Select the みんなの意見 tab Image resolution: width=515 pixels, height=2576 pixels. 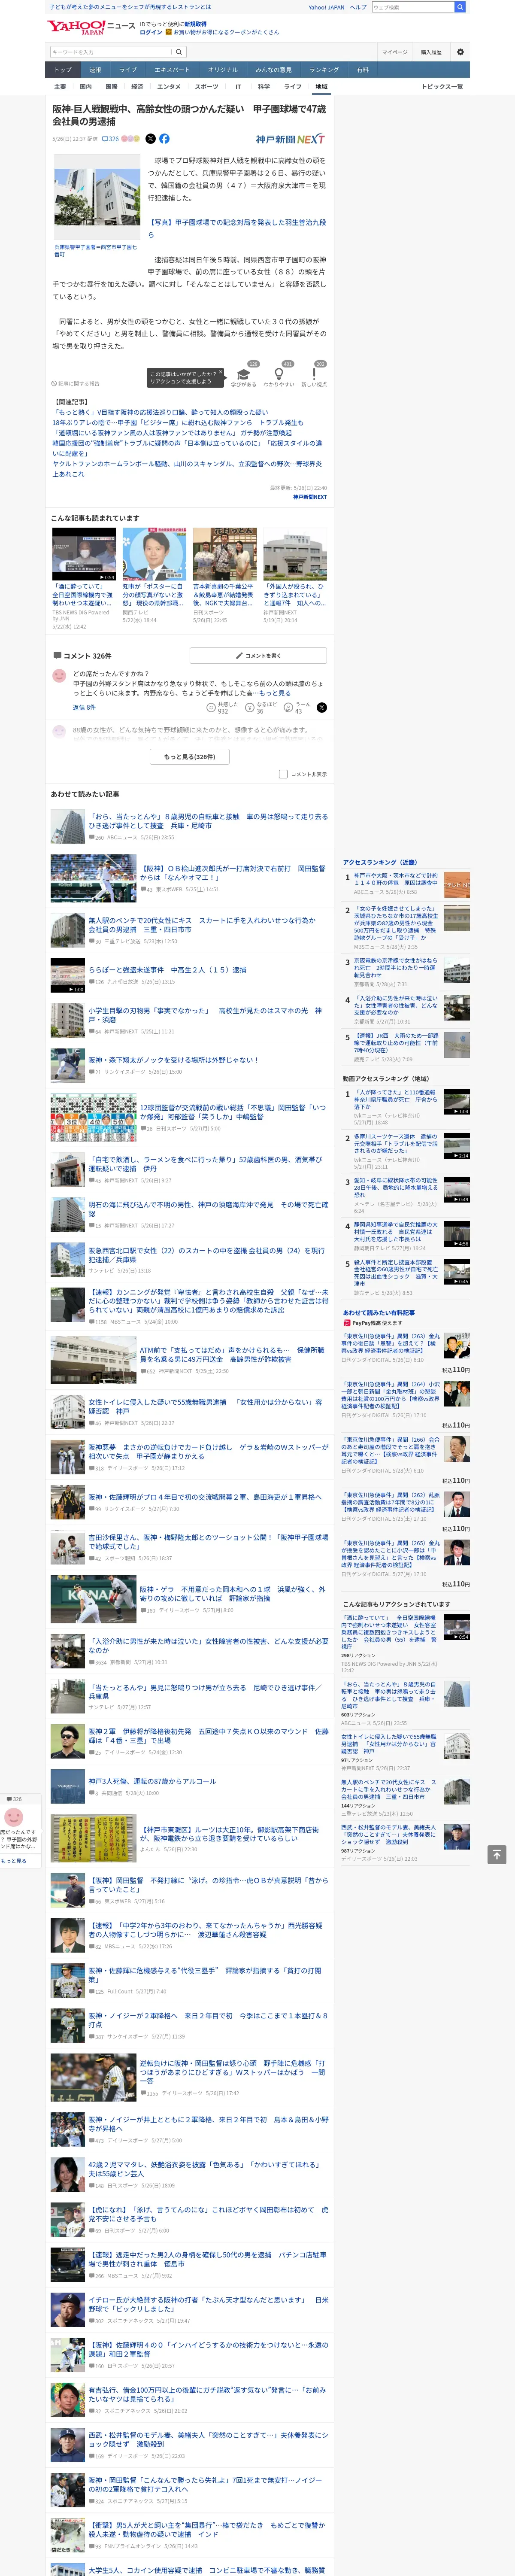coord(274,70)
